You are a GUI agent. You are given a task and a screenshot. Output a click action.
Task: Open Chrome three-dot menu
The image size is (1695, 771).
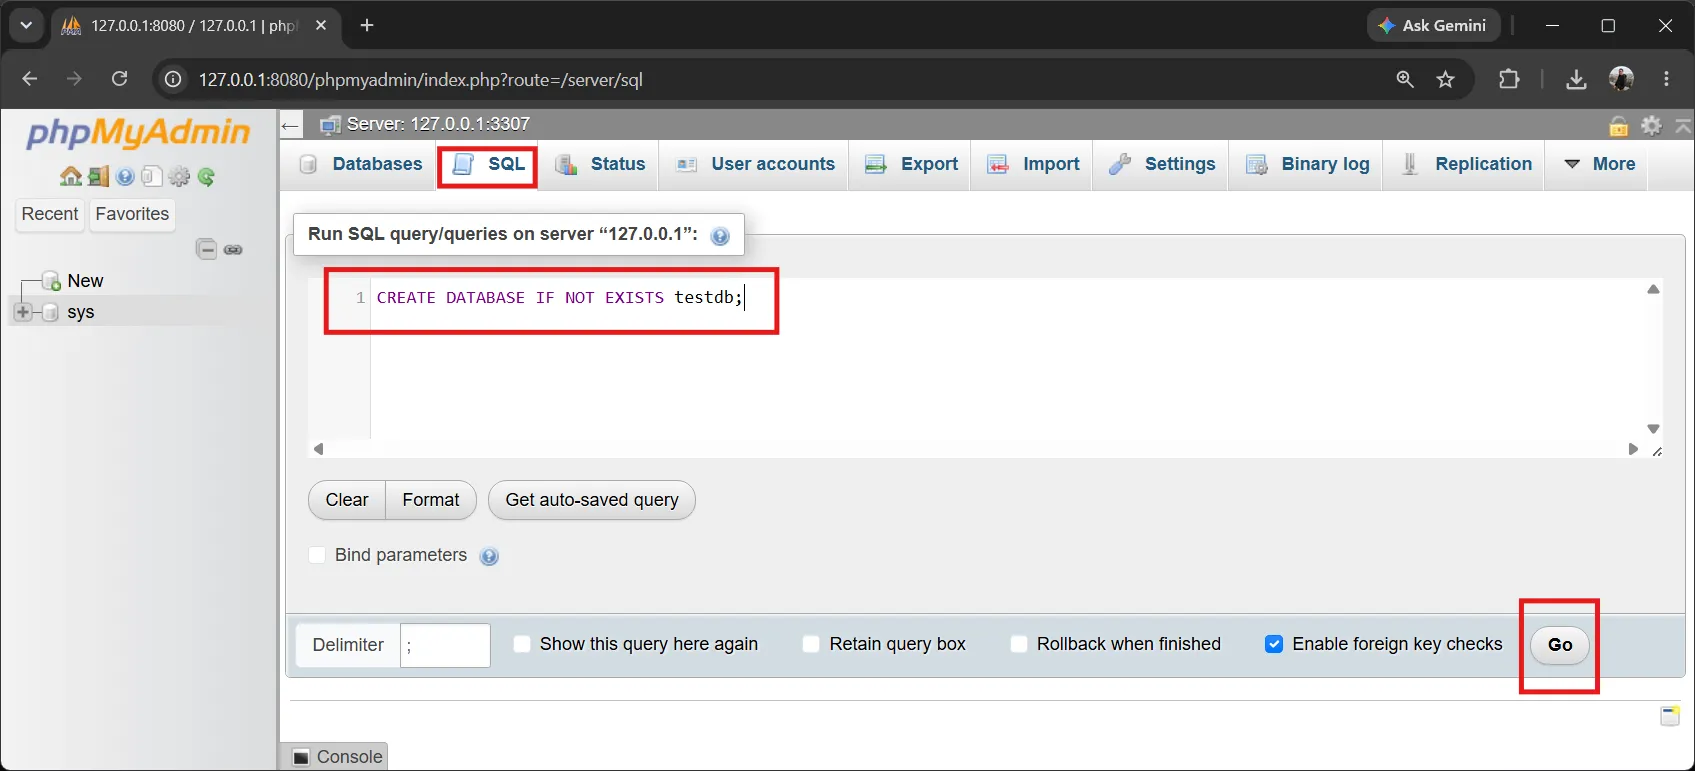pyautogui.click(x=1666, y=79)
